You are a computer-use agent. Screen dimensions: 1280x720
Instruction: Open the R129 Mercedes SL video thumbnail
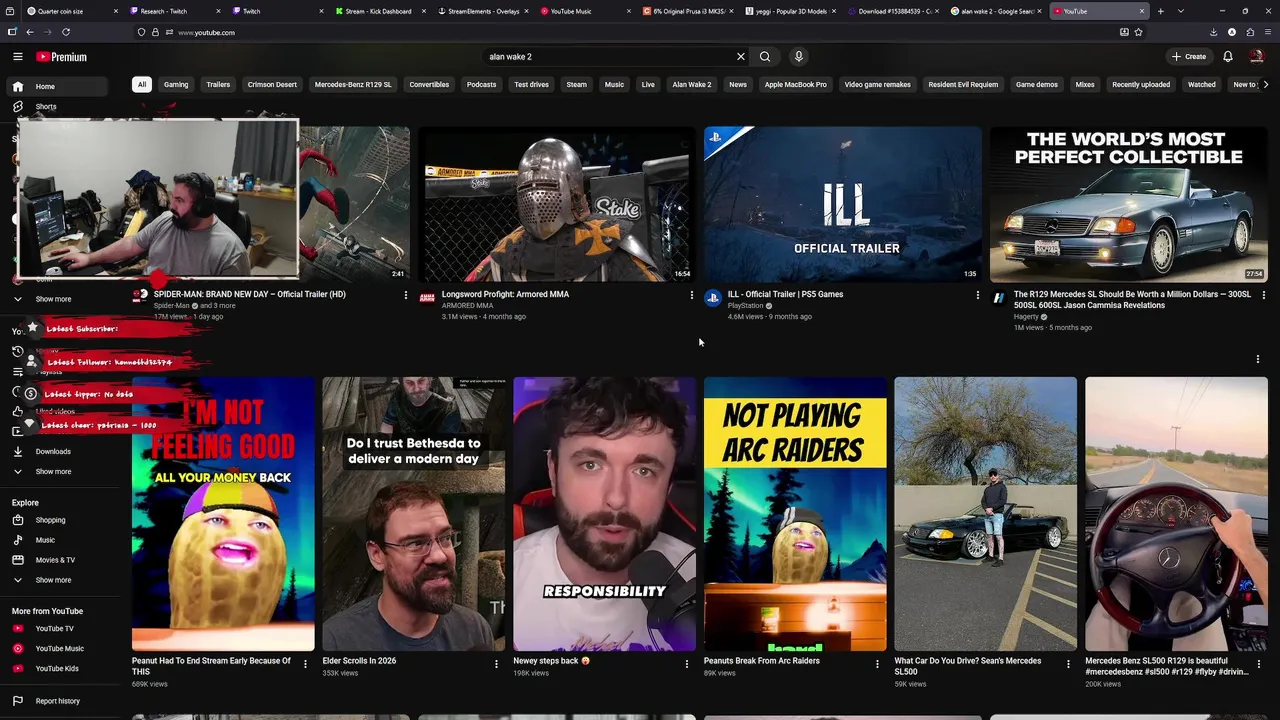coord(1128,204)
